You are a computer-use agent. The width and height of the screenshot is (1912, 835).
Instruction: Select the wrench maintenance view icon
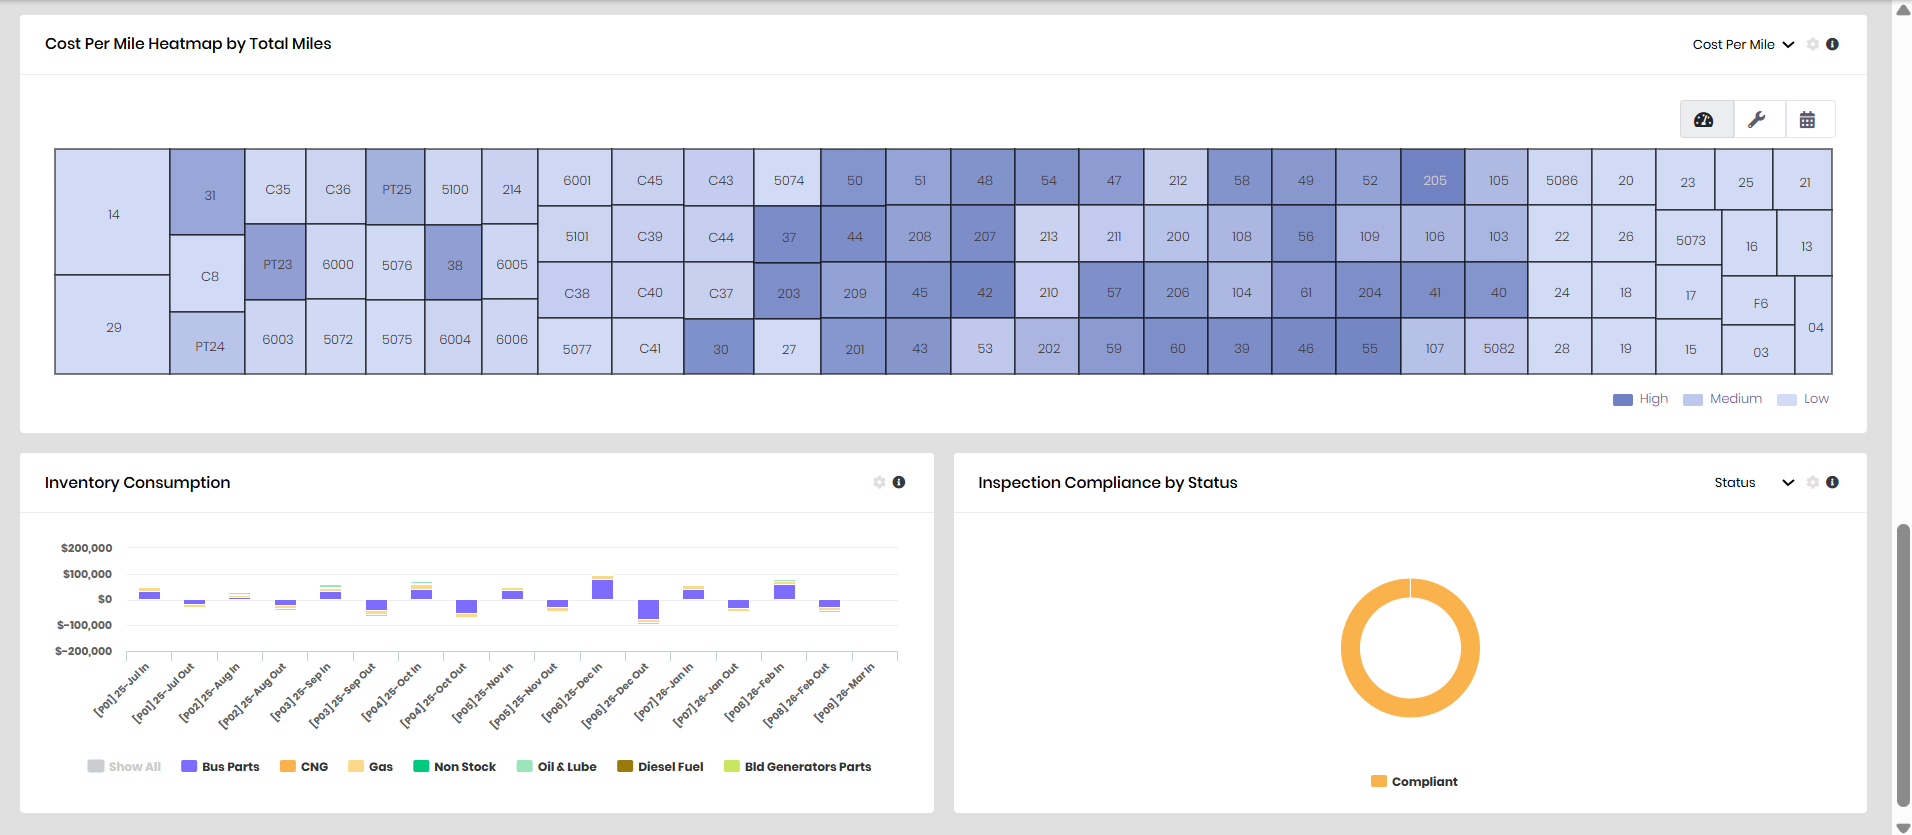pos(1756,120)
